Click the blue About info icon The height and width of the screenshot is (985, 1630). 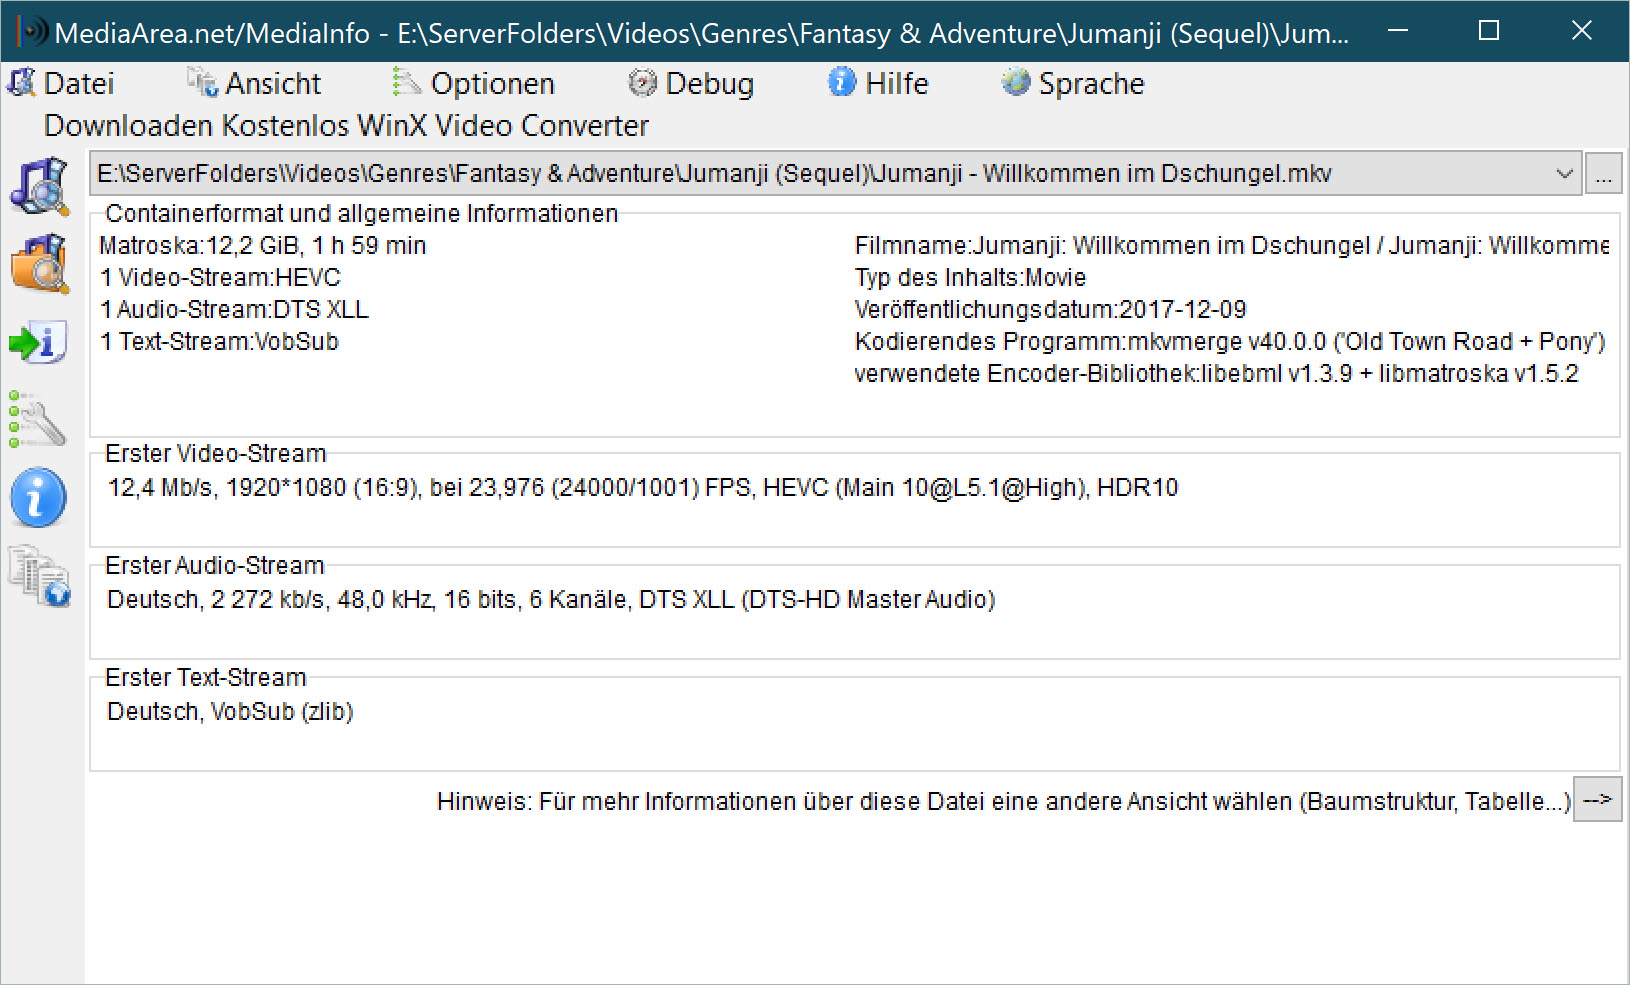(39, 497)
